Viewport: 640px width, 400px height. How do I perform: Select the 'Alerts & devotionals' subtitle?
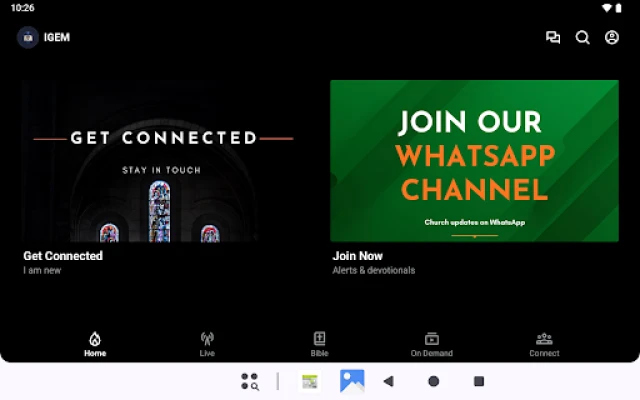click(373, 270)
